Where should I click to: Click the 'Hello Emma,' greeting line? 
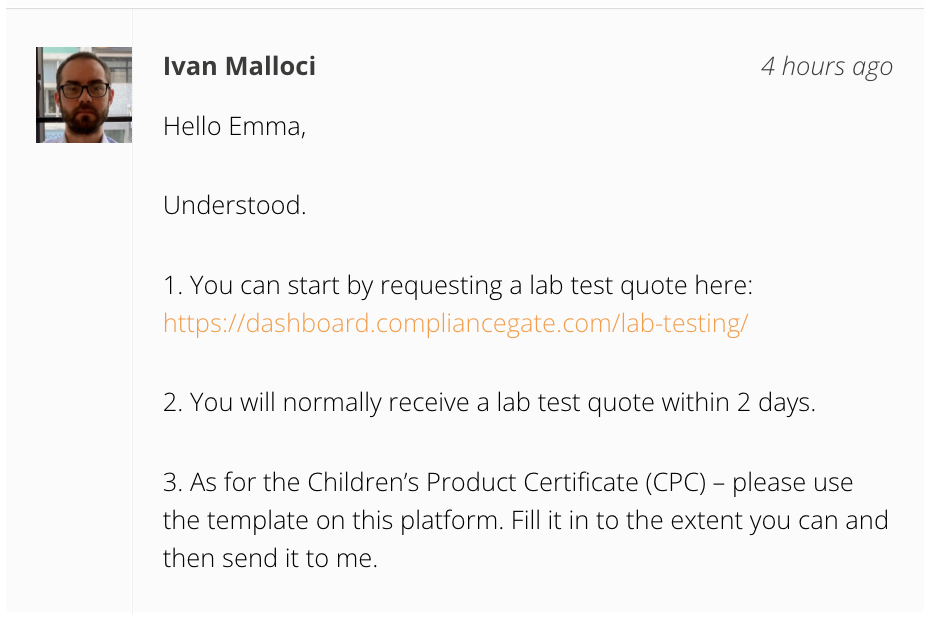tap(234, 127)
